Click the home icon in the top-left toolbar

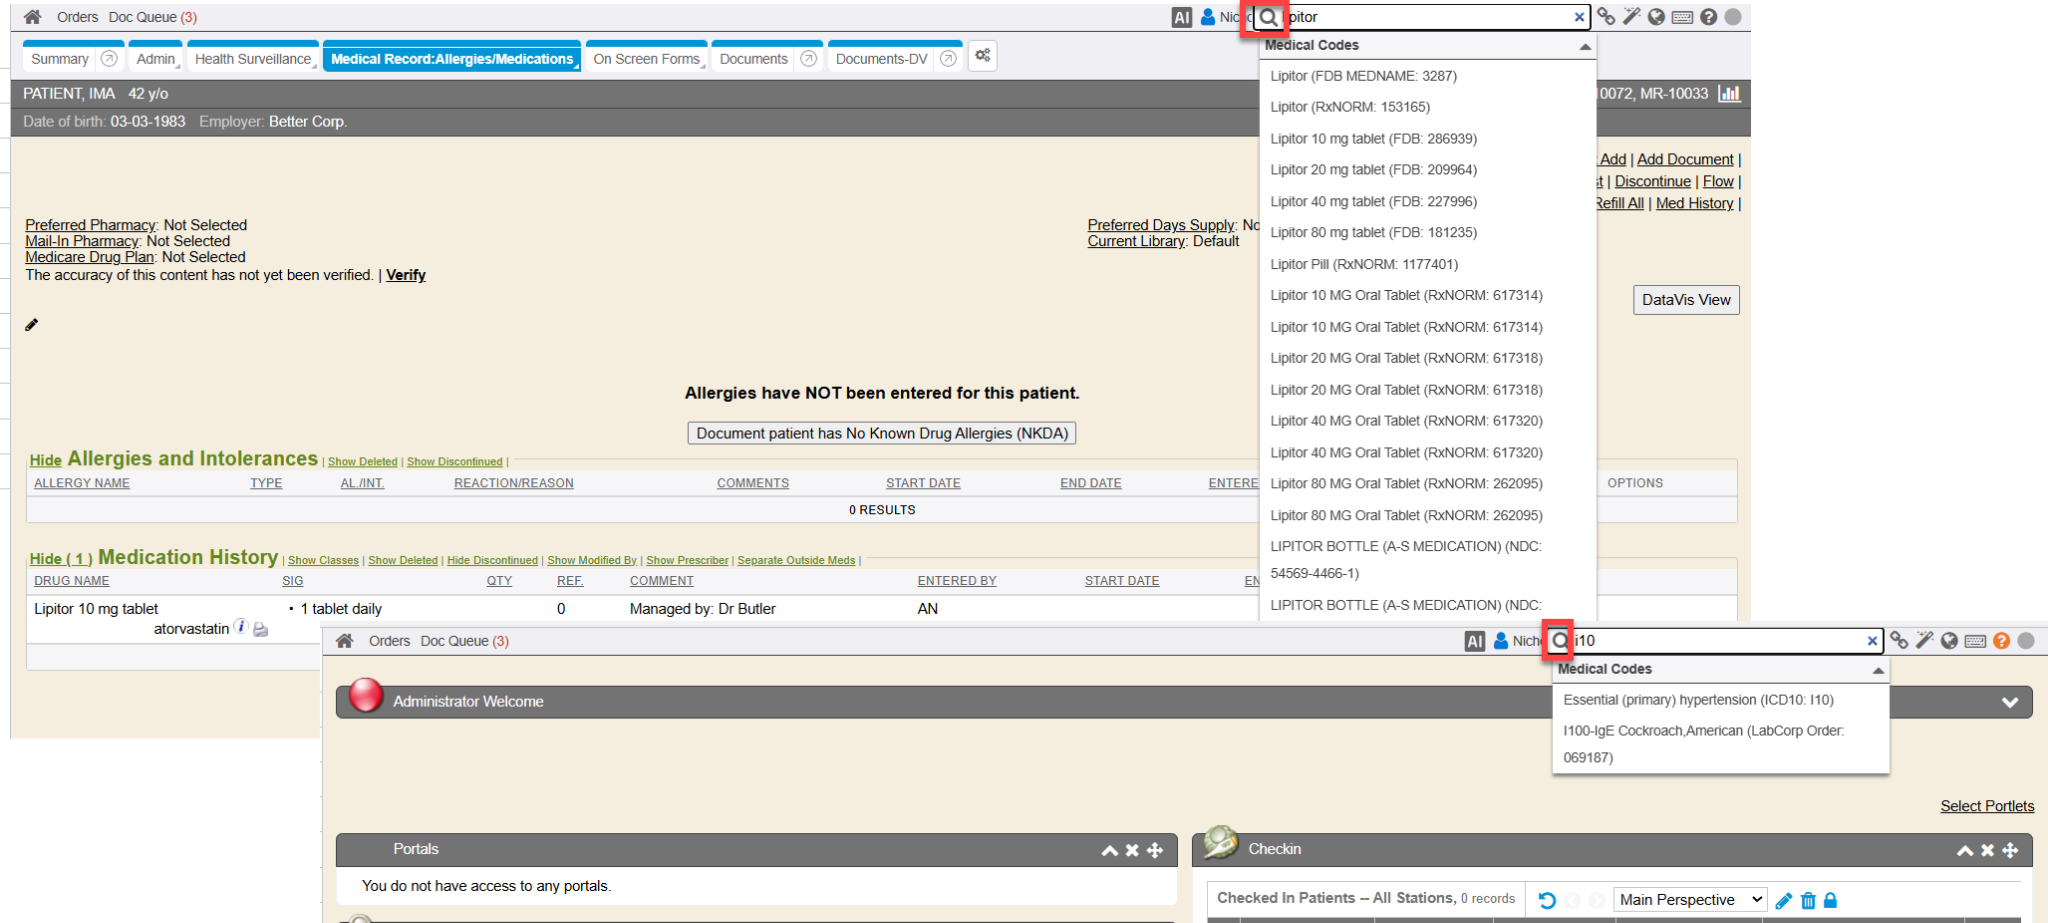coord(33,17)
